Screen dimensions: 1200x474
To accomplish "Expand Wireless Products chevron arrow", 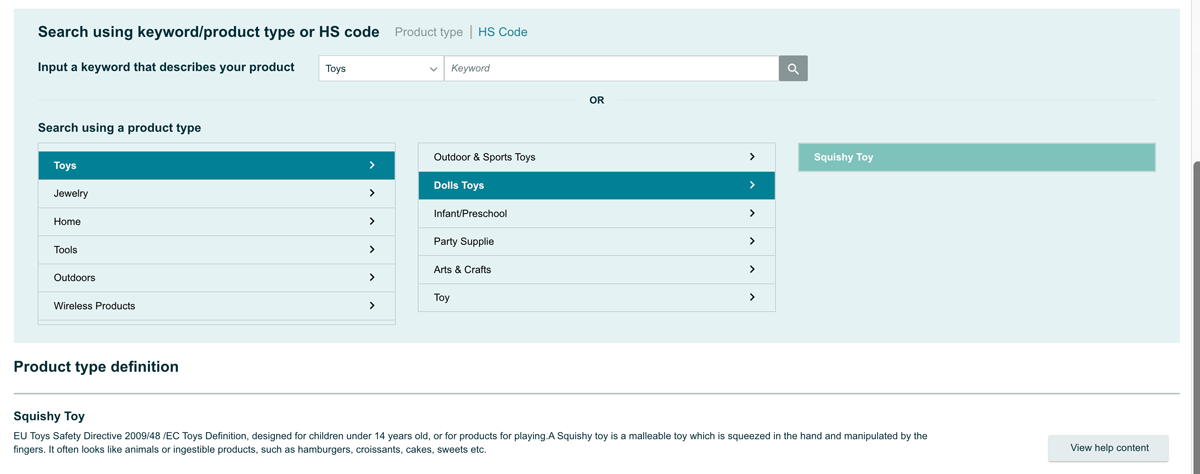I will tap(372, 305).
